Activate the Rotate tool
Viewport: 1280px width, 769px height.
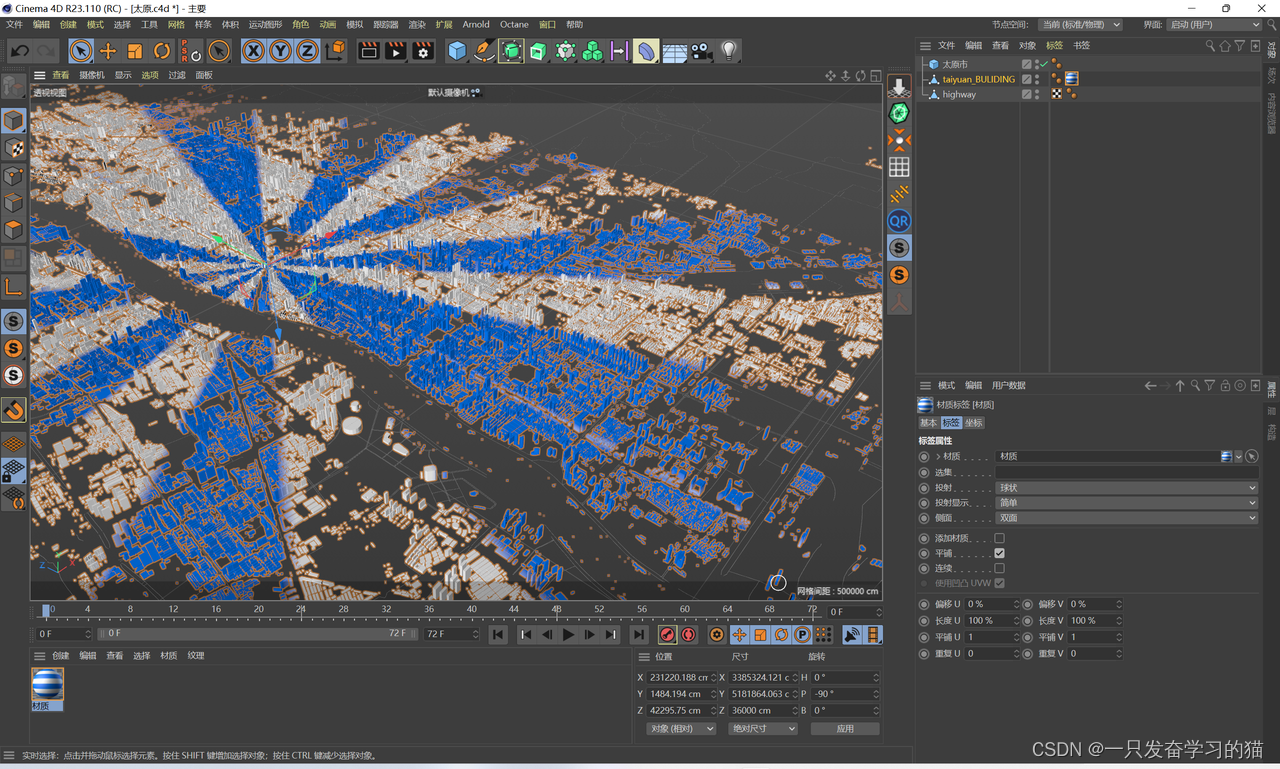tap(161, 50)
